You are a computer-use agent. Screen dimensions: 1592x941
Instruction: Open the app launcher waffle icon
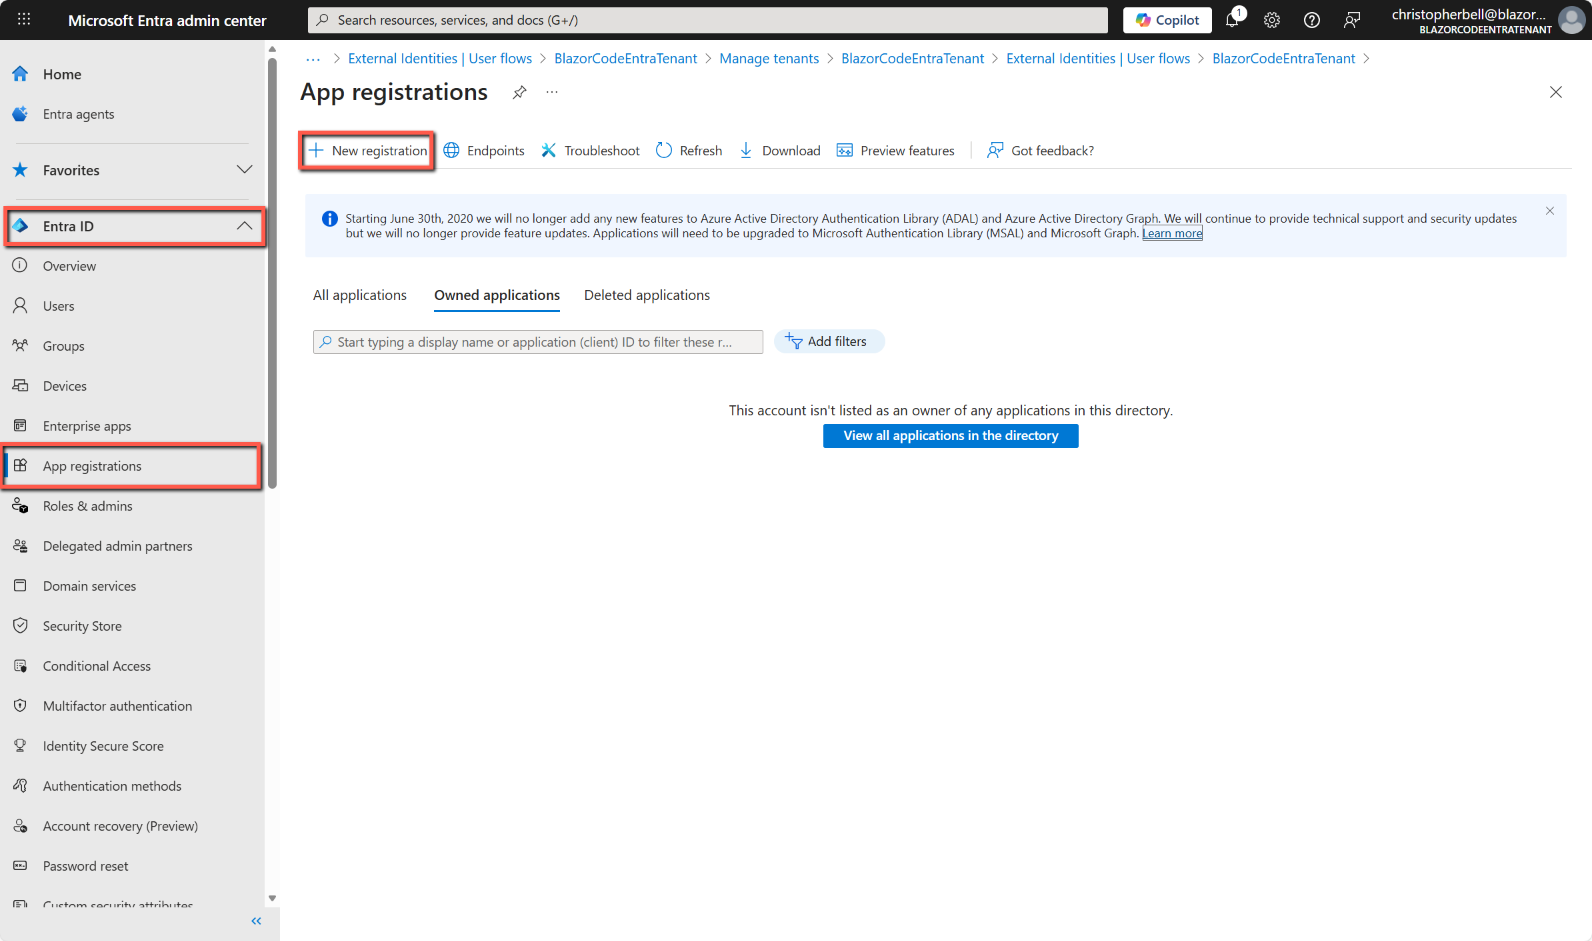pos(24,19)
